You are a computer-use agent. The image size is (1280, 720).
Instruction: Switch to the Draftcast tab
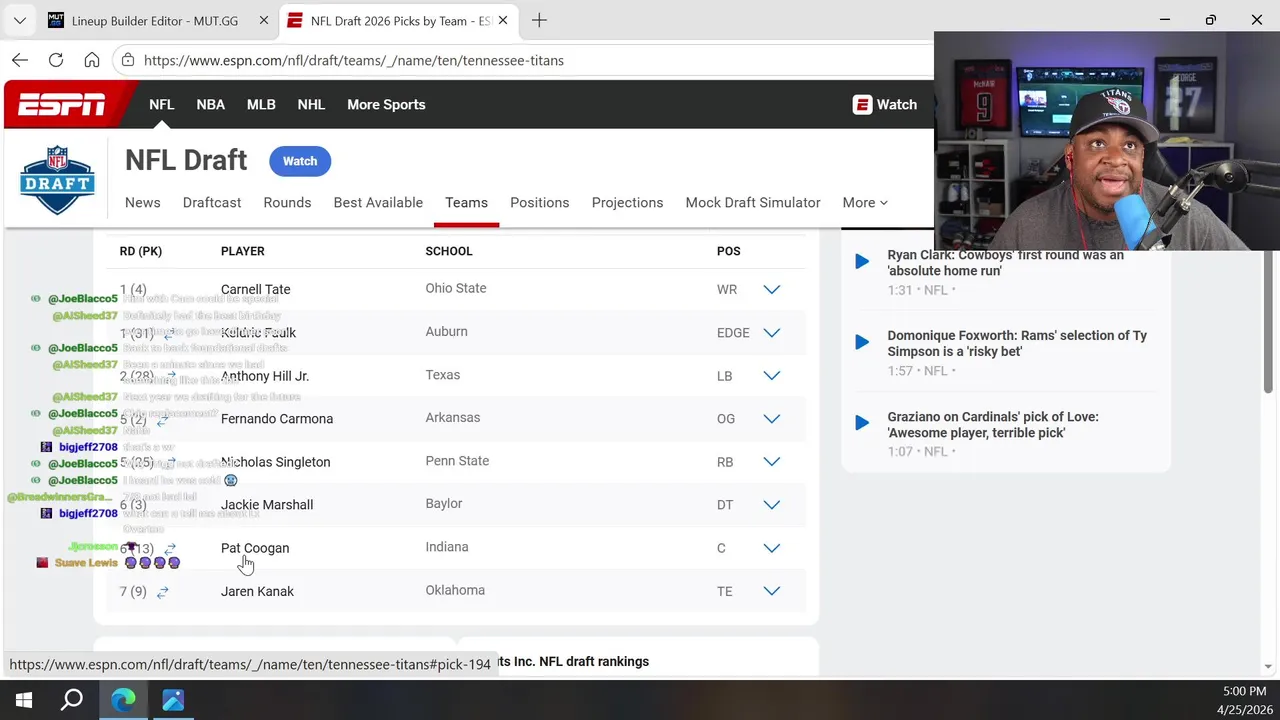pos(212,202)
